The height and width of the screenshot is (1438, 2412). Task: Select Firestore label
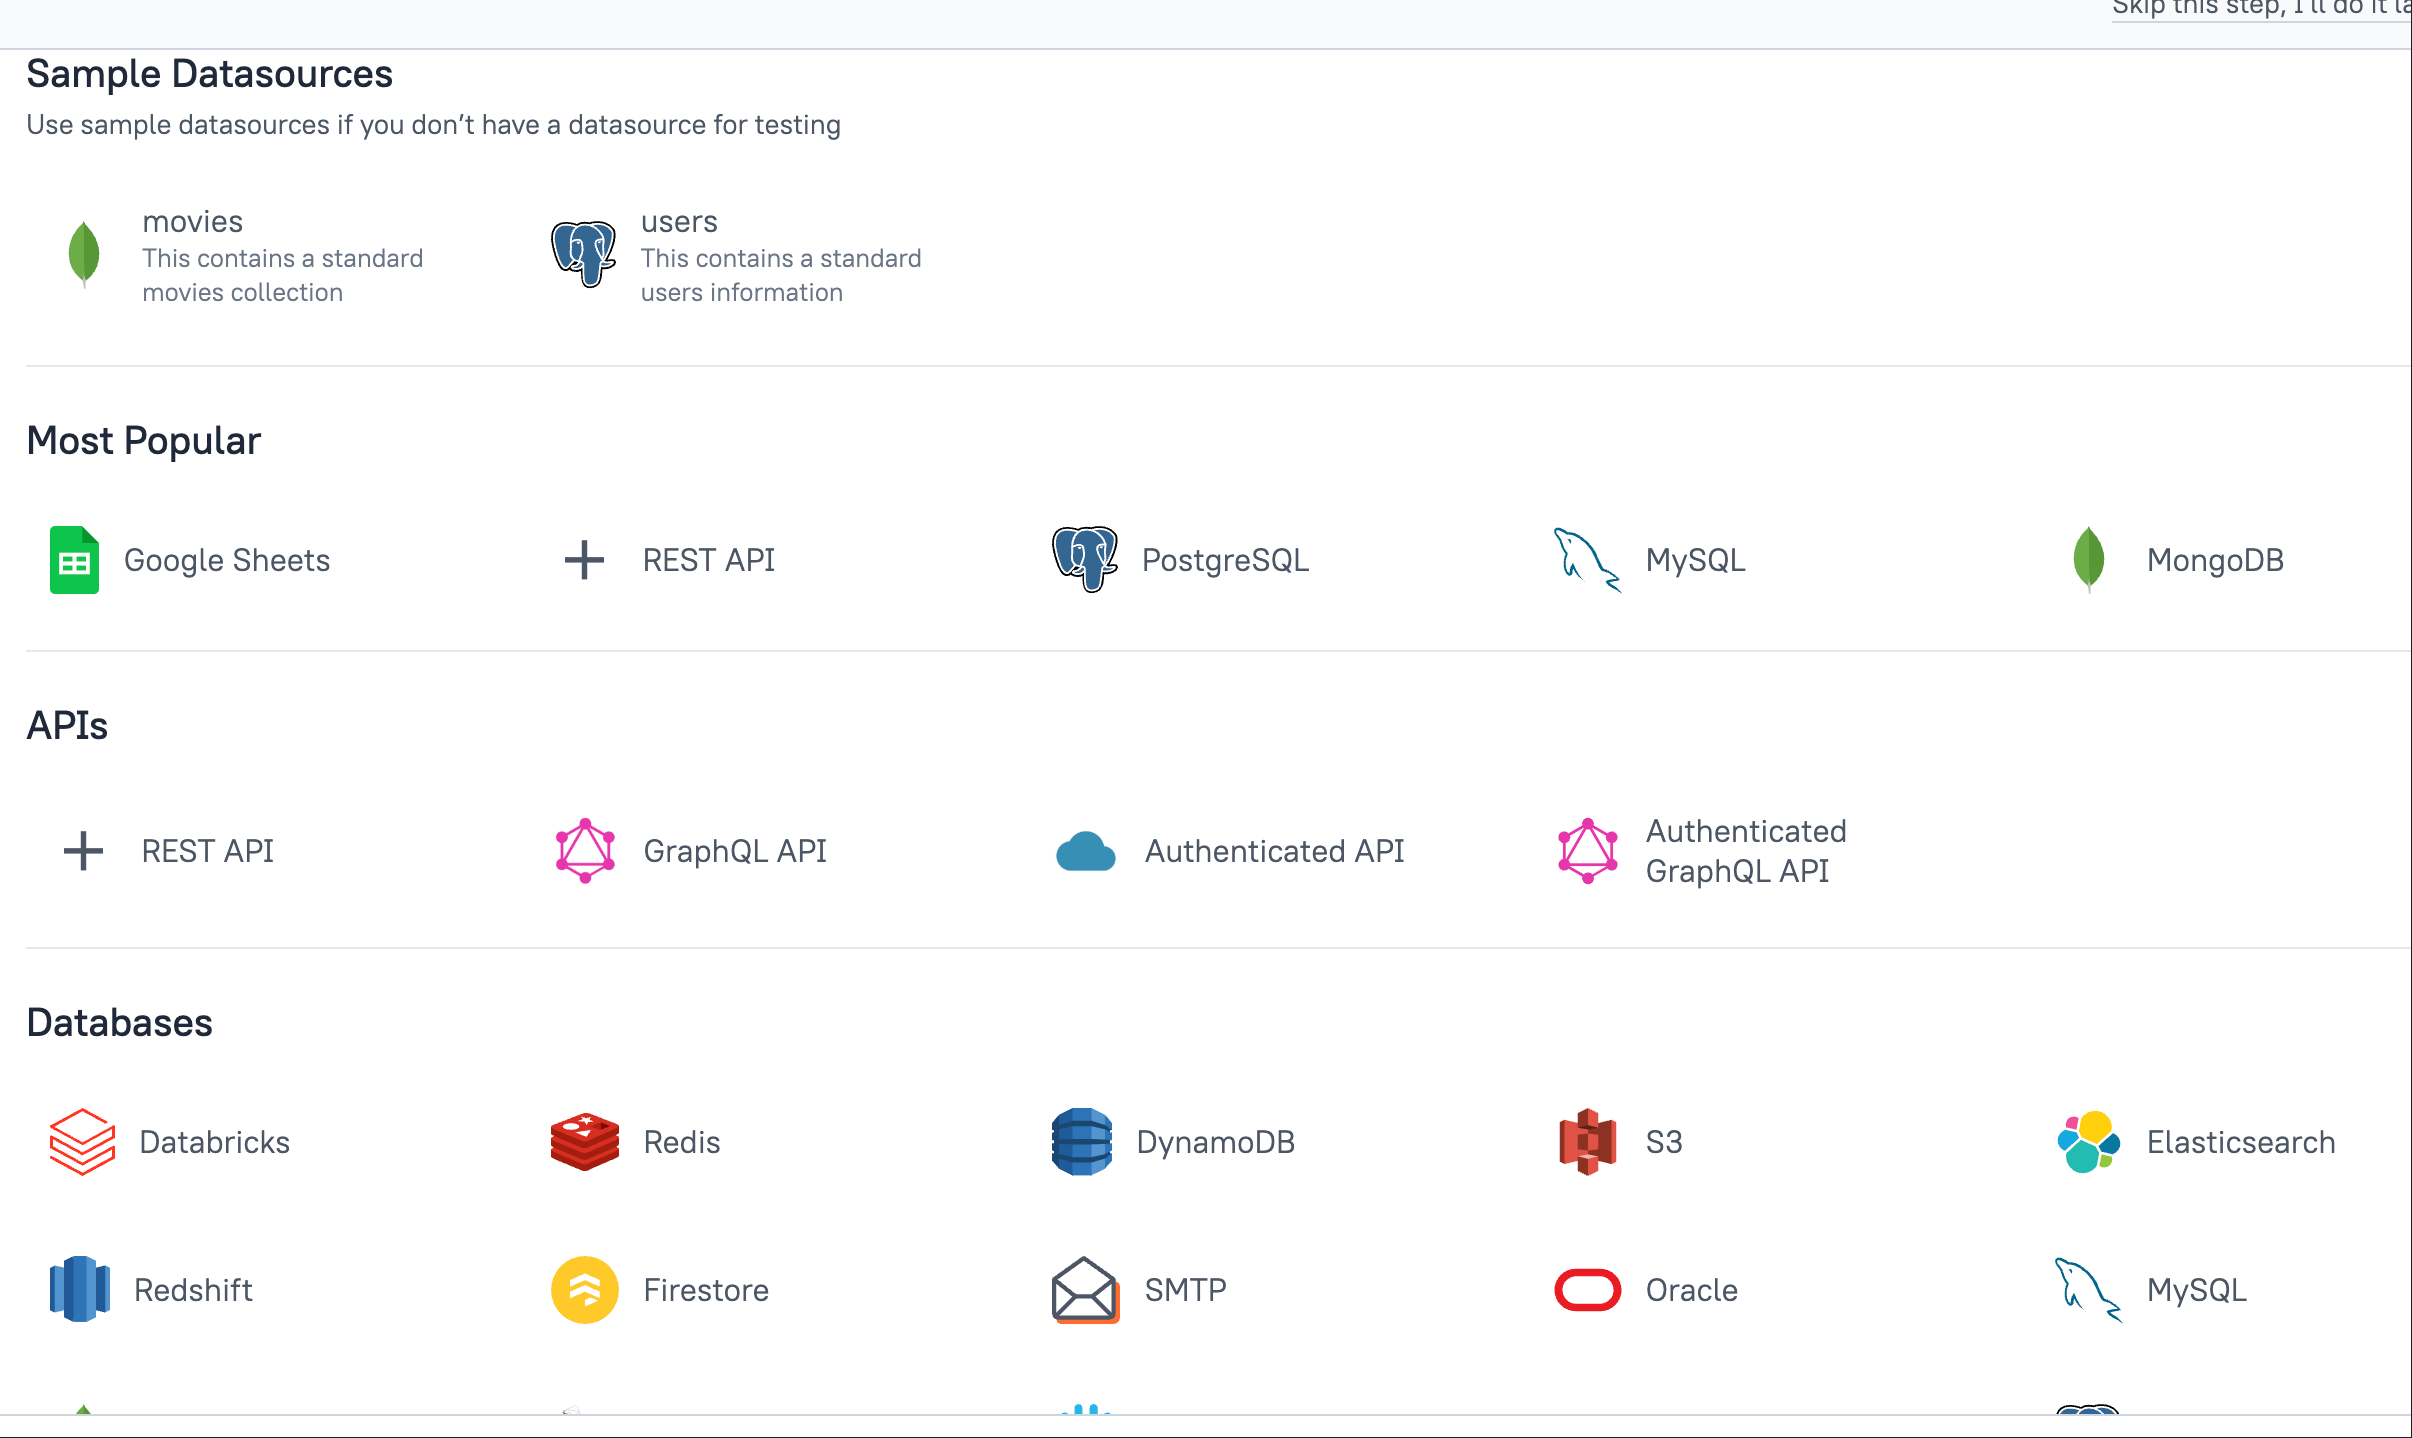click(x=707, y=1290)
